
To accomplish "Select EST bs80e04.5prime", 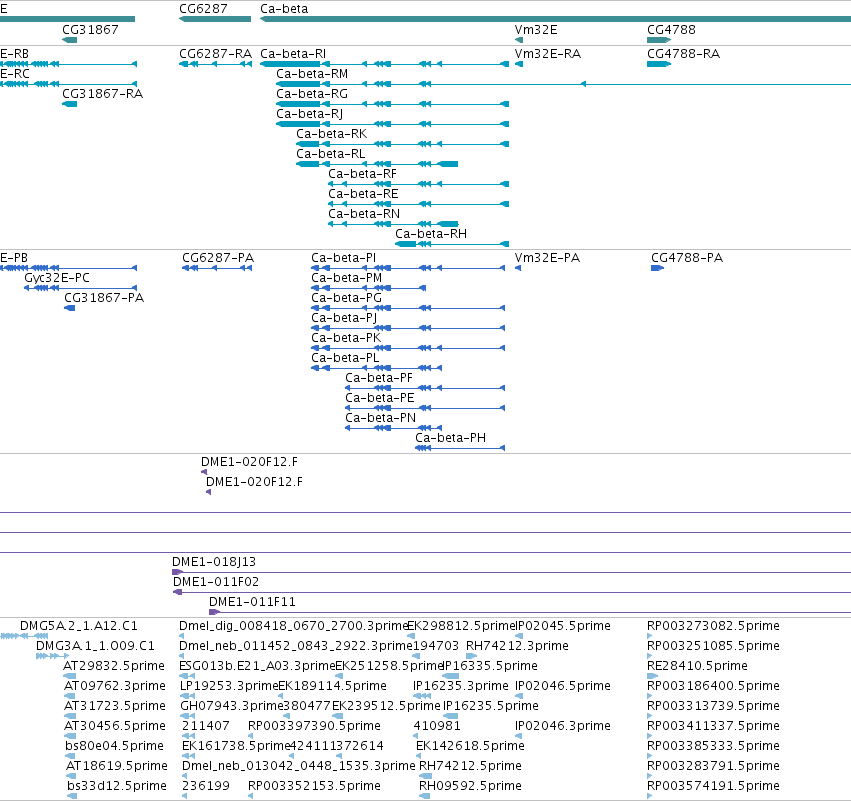I will 115,746.
